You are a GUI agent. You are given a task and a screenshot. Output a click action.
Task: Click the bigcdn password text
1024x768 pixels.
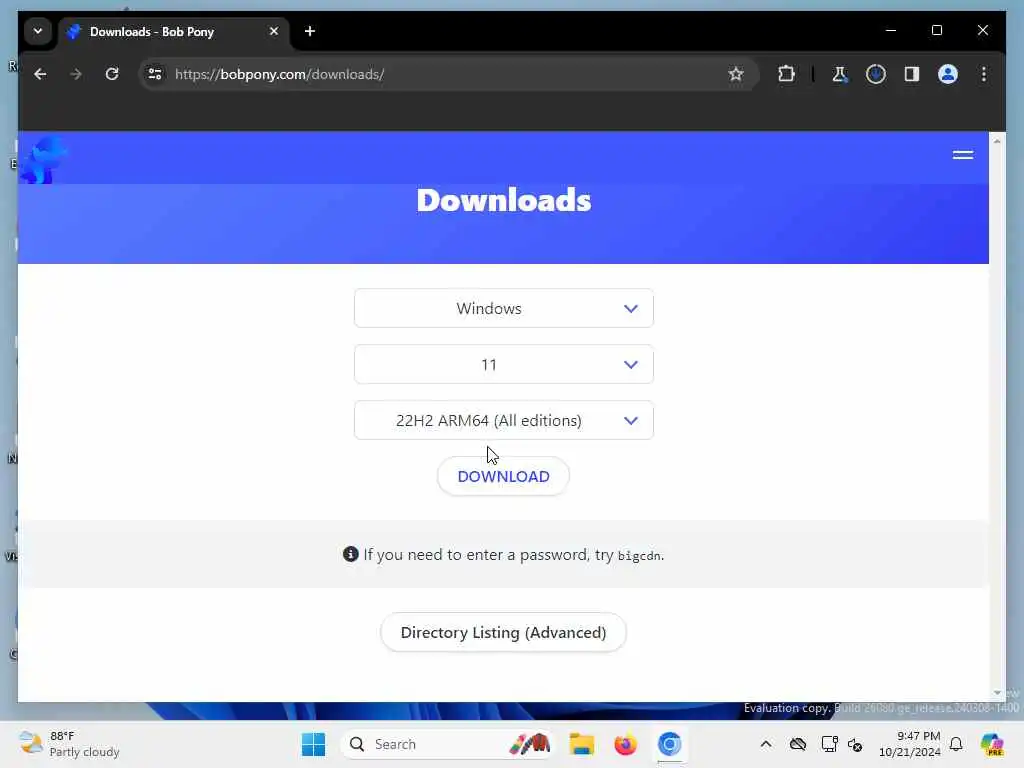[x=639, y=556]
